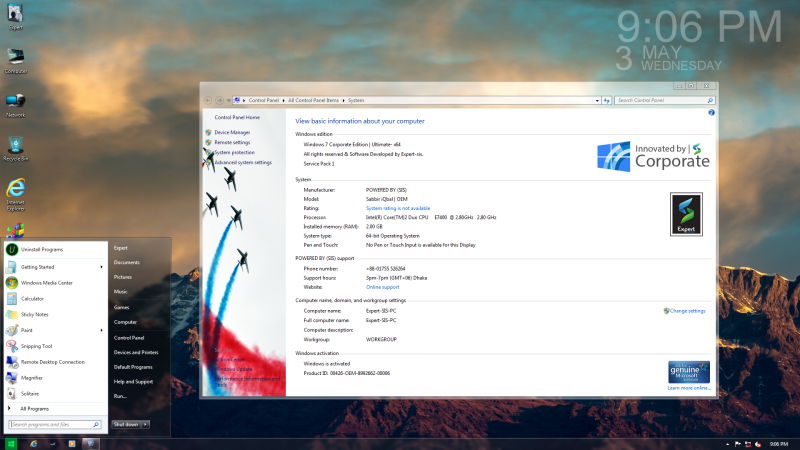The height and width of the screenshot is (450, 800).
Task: Open Remote settings link
Action: pyautogui.click(x=232, y=142)
